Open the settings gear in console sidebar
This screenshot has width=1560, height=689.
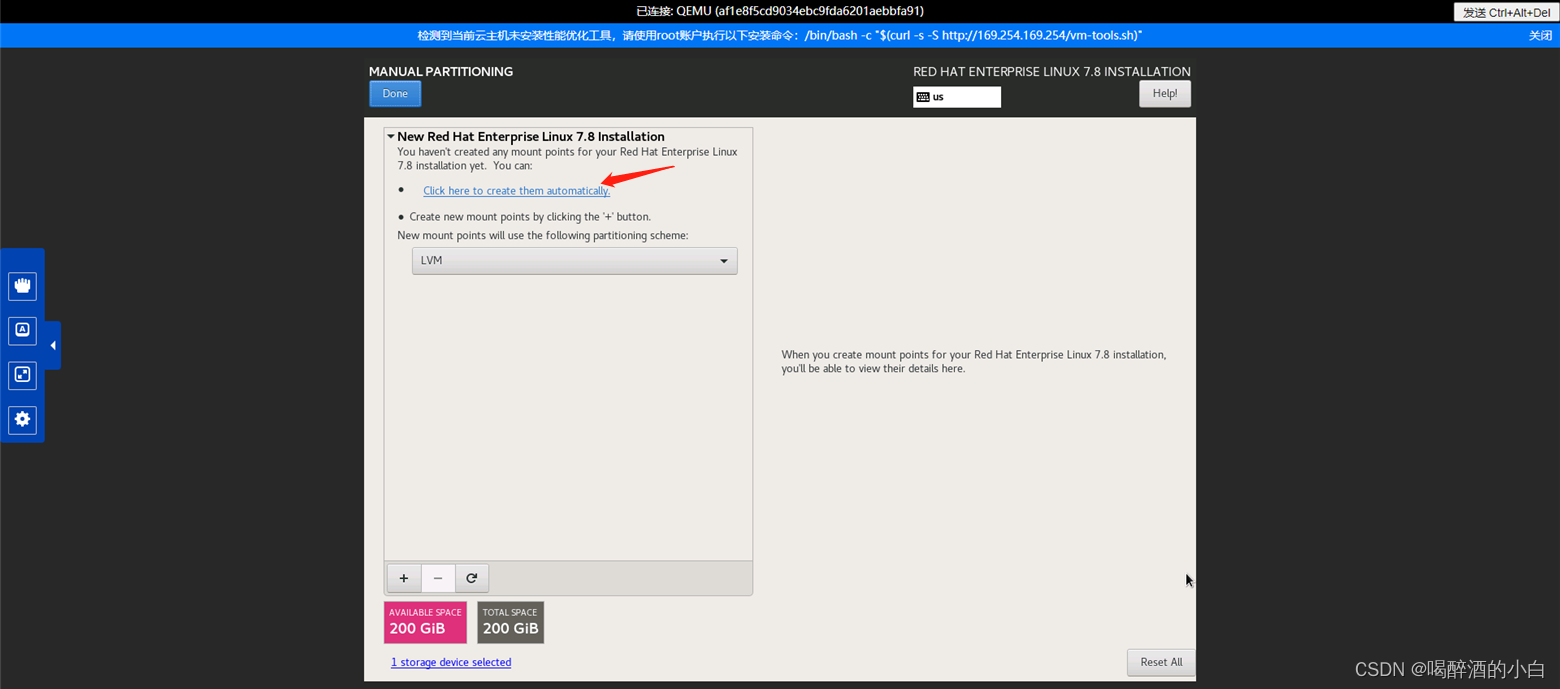pyautogui.click(x=23, y=419)
